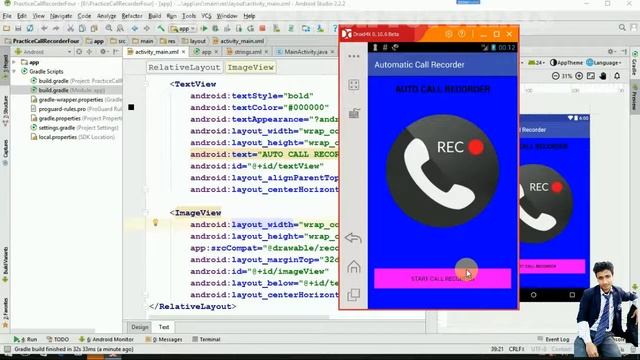
Task: Click the Open folder toolbar icon
Action: click(x=7, y=28)
